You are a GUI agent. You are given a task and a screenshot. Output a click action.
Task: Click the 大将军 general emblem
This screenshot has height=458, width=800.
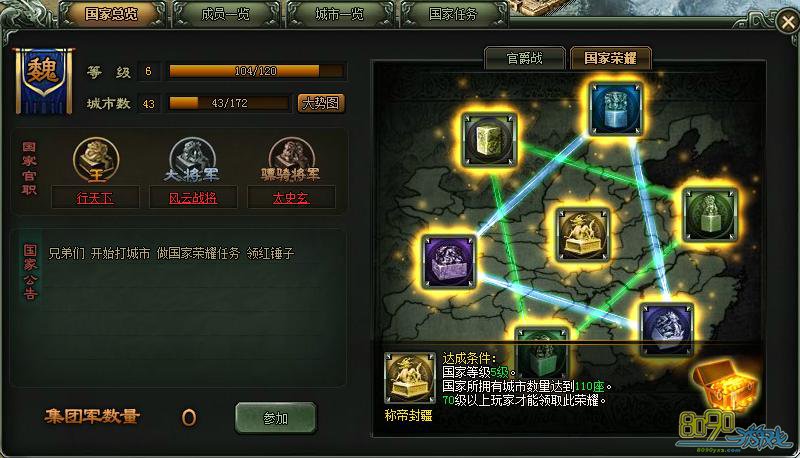point(192,160)
